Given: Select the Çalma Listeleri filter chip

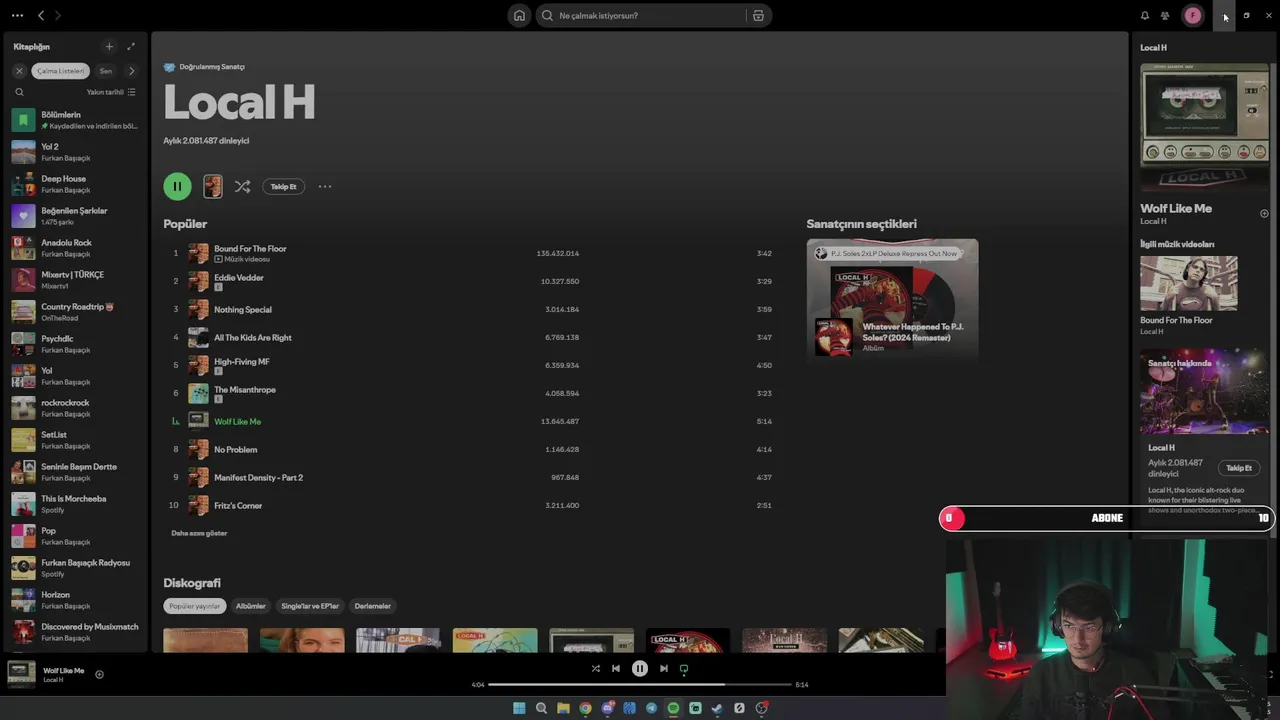Looking at the screenshot, I should click(61, 71).
